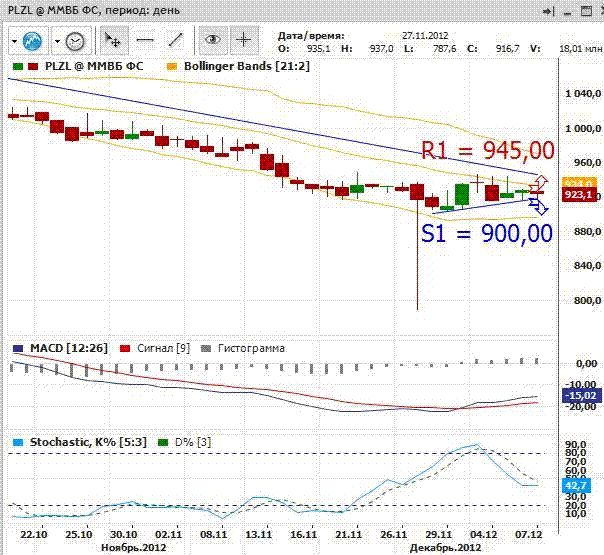Screen dimensions: 604x555
Task: Click Bollinger Bands [21:2] legend label
Action: (247, 66)
